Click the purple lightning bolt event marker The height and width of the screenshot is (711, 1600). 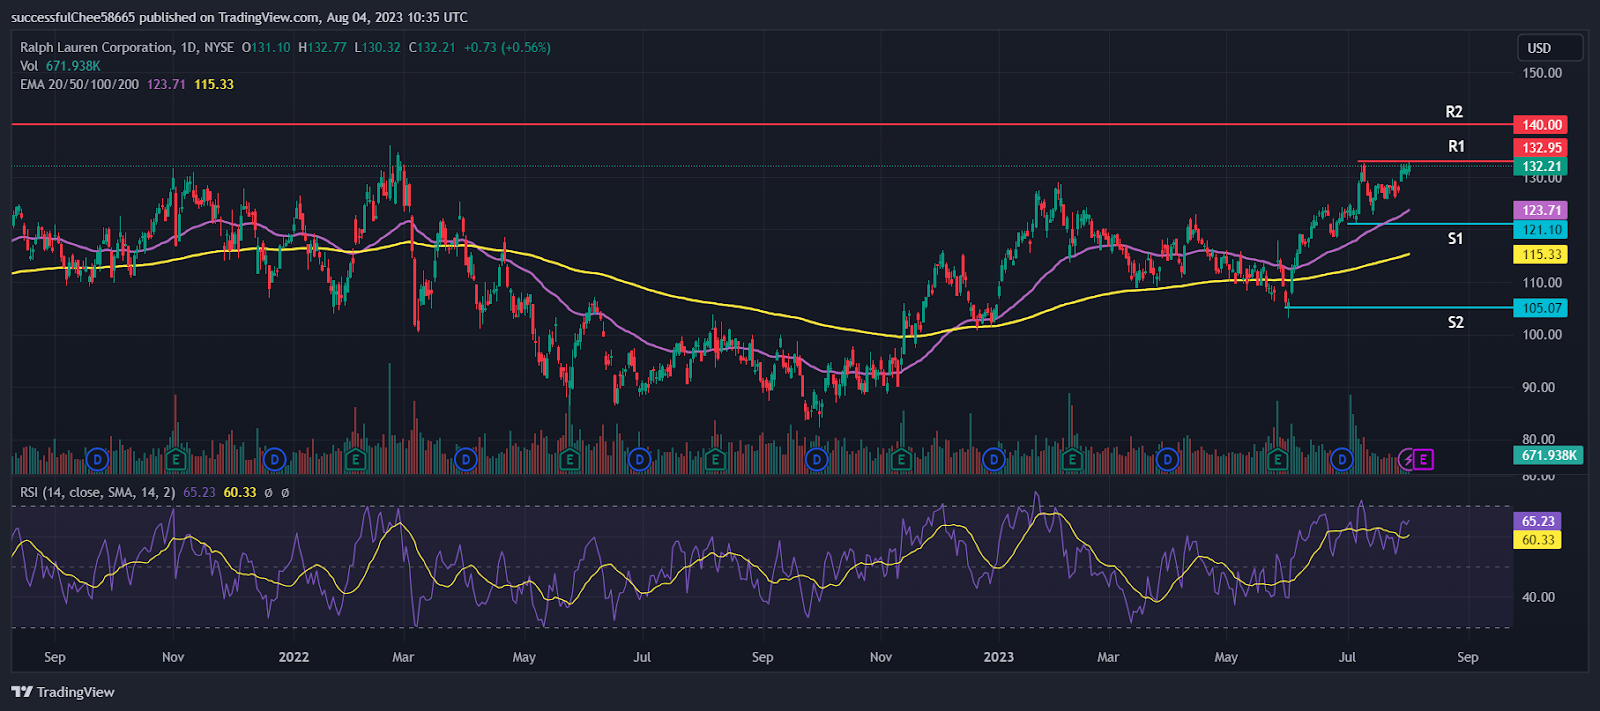1407,460
